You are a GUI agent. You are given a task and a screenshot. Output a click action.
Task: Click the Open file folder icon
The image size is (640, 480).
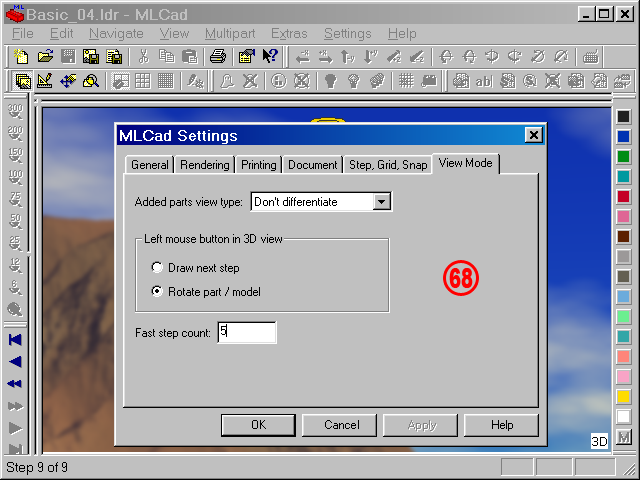(45, 56)
